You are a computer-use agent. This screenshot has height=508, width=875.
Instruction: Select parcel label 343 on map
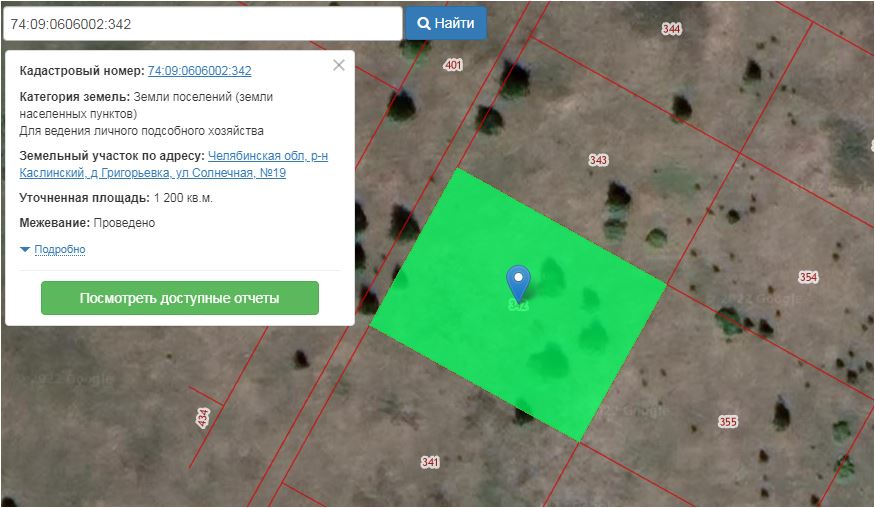click(x=598, y=160)
